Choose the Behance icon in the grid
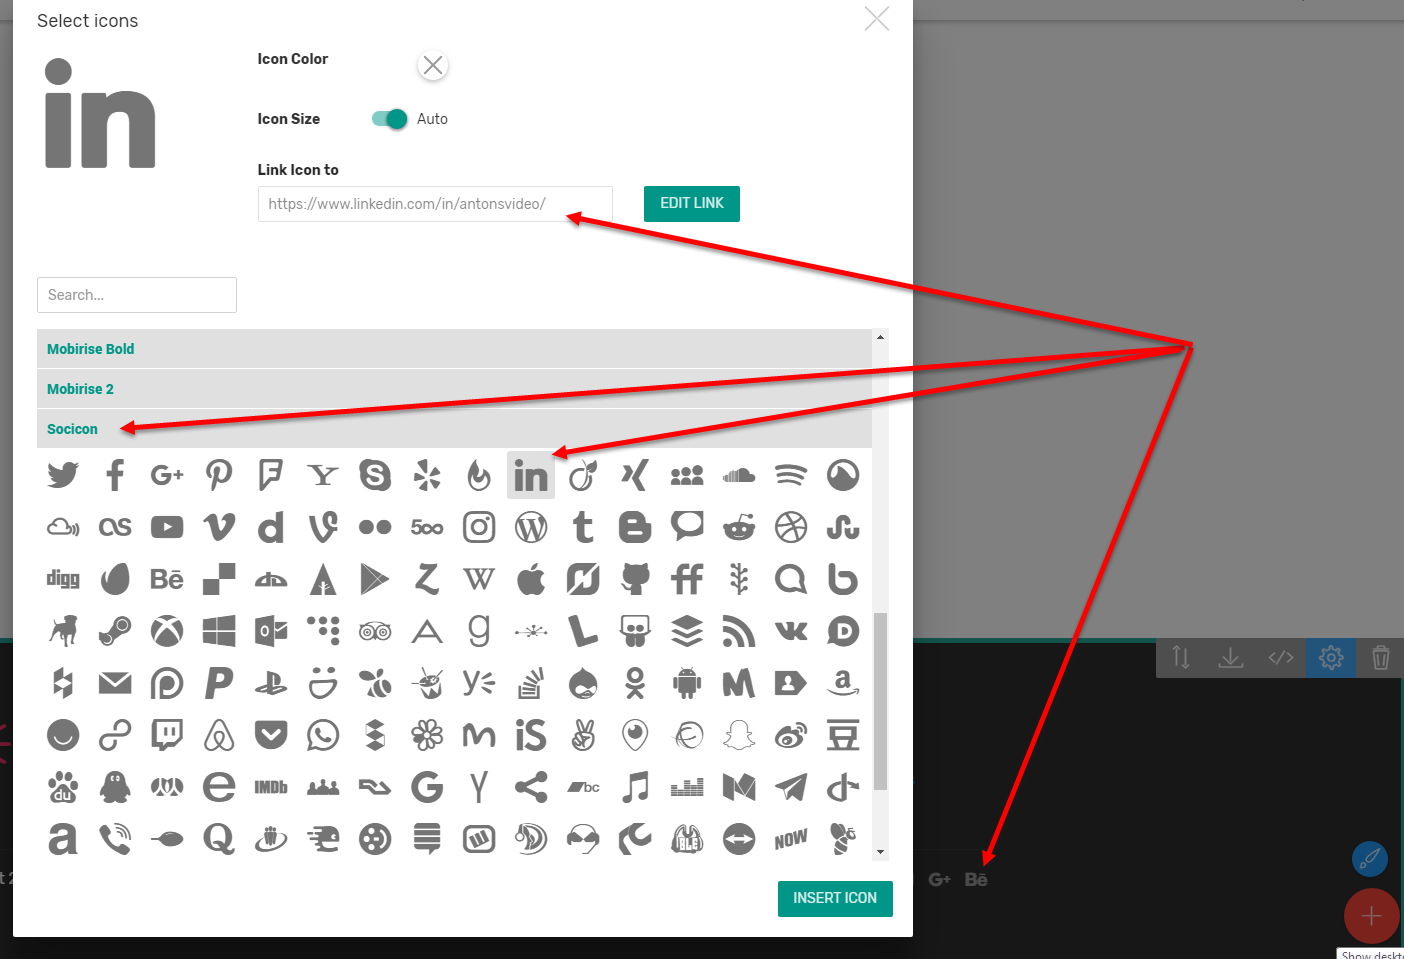Image resolution: width=1404 pixels, height=959 pixels. pyautogui.click(x=167, y=579)
